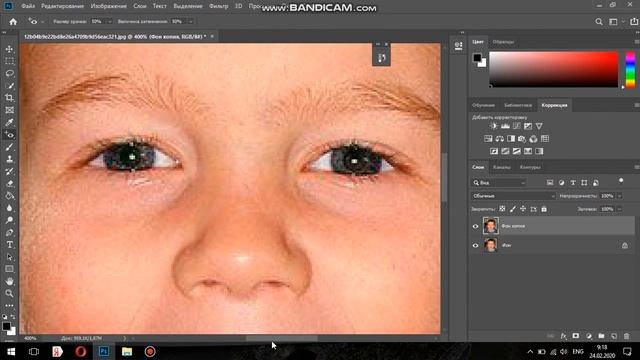Open tool preset picker arrow
This screenshot has width=640, height=360.
(42, 22)
